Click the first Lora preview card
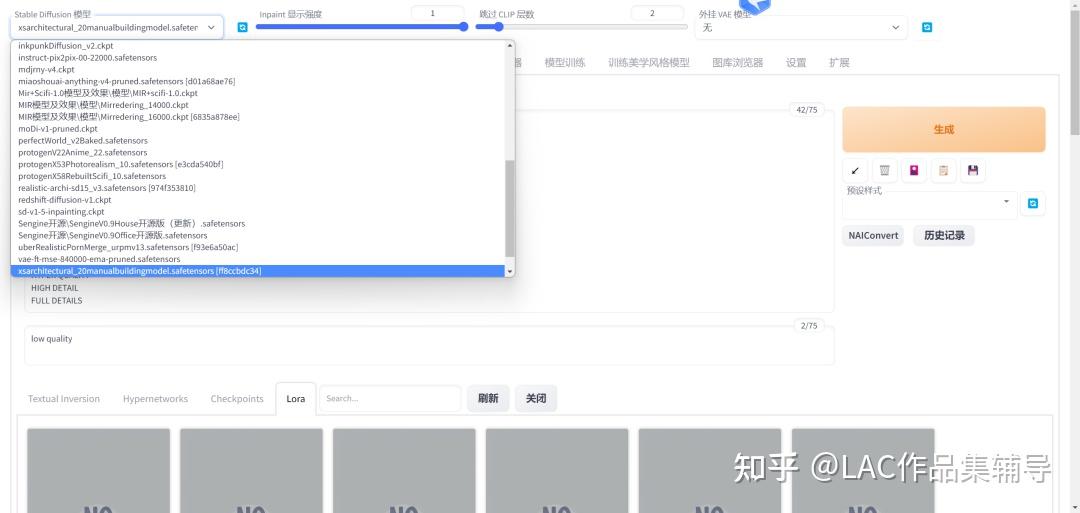The height and width of the screenshot is (513, 1080). (x=98, y=471)
